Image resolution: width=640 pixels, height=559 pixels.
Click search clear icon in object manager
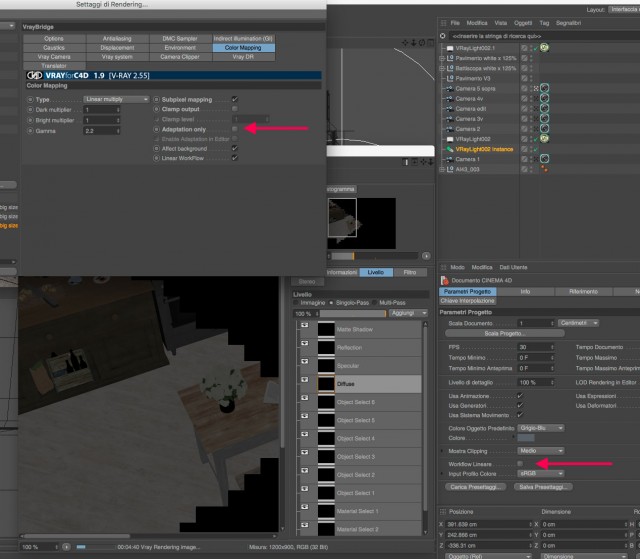(x=442, y=36)
